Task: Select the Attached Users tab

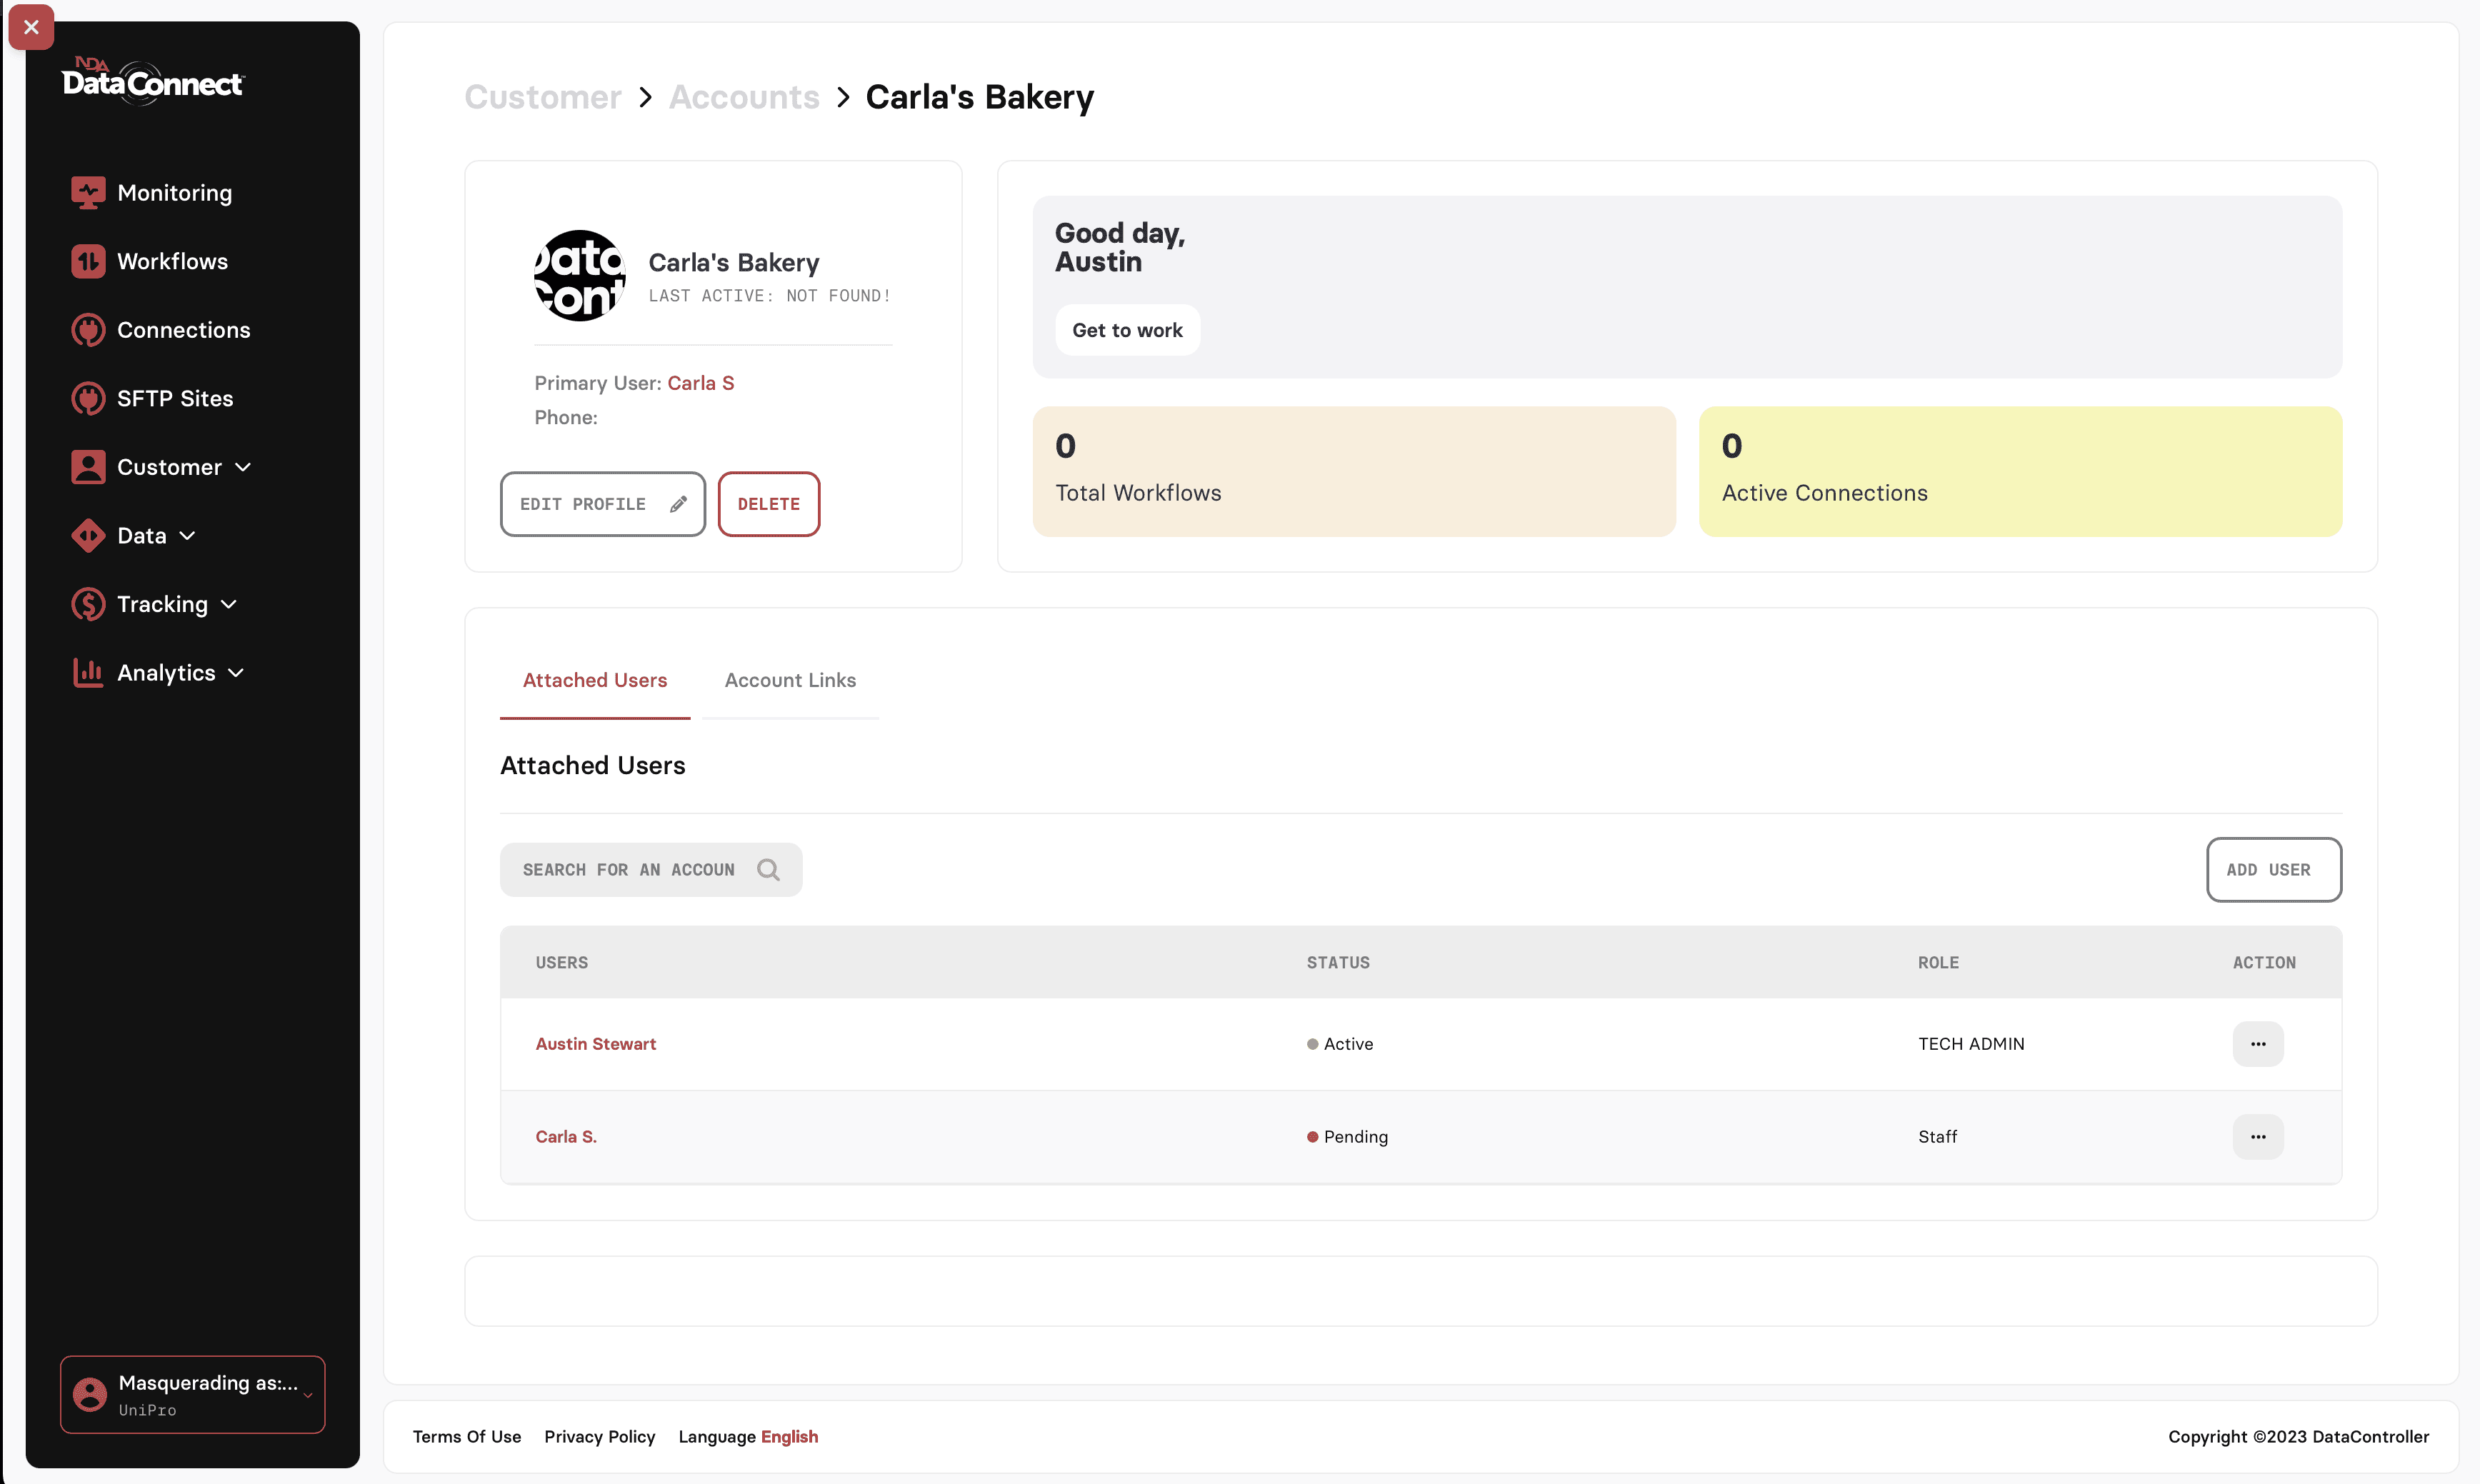Action: pos(594,680)
